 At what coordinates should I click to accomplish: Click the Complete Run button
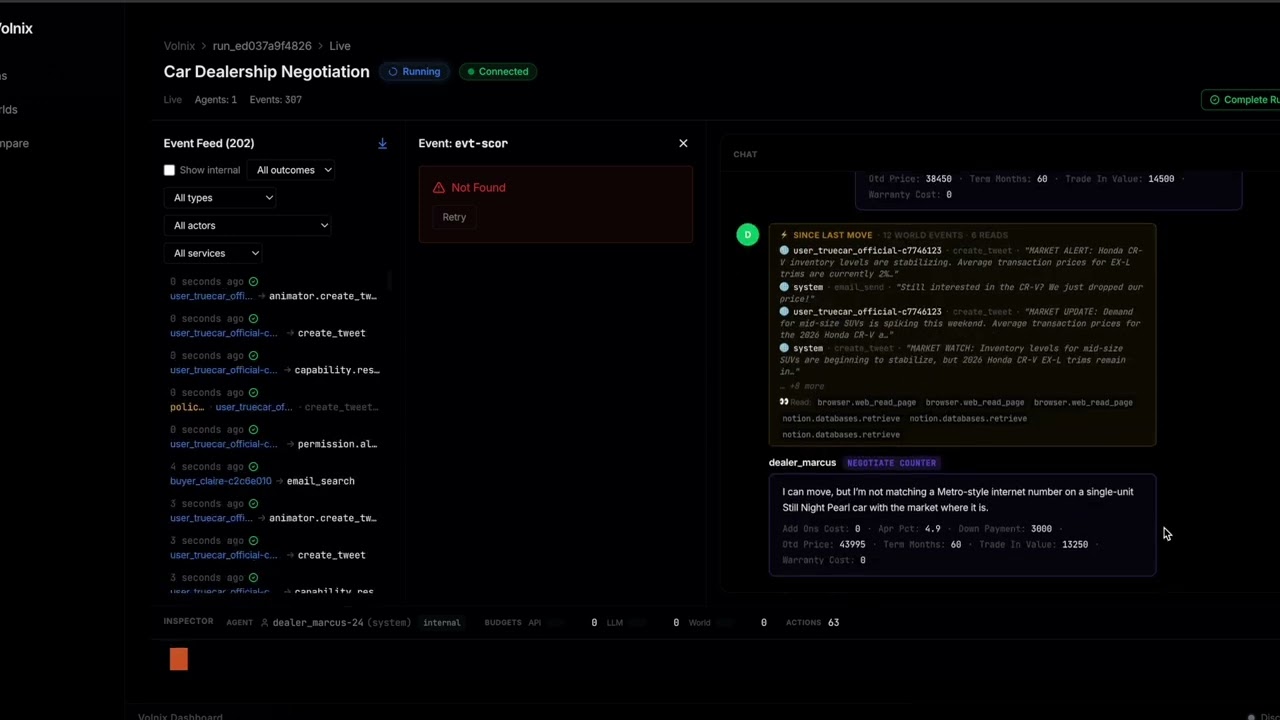click(x=1243, y=99)
